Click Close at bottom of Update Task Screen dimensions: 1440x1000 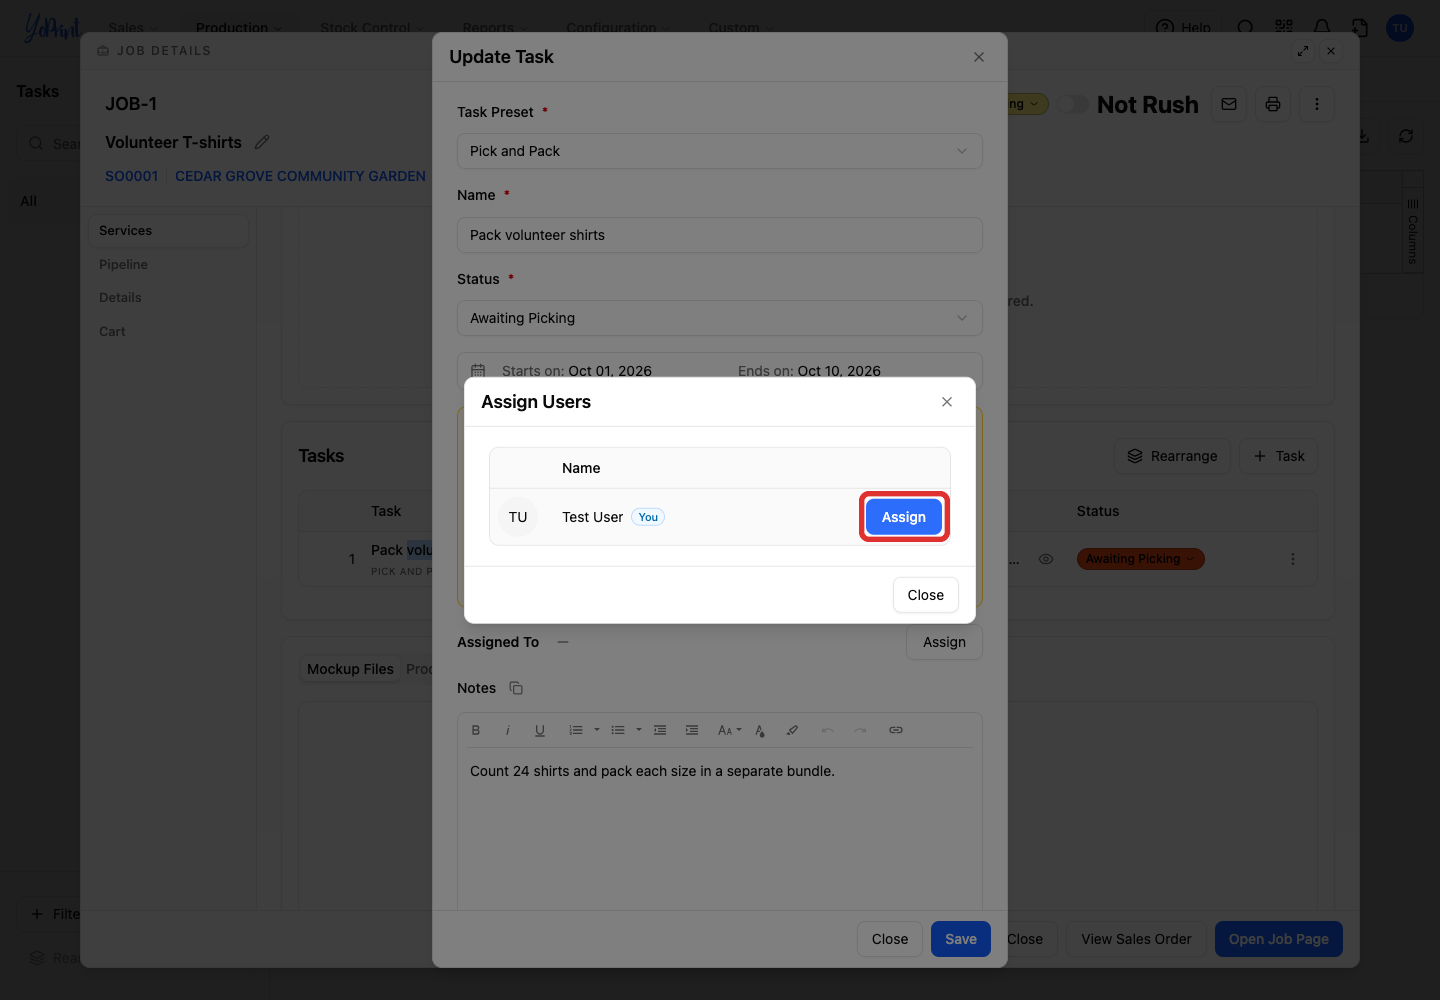click(890, 939)
